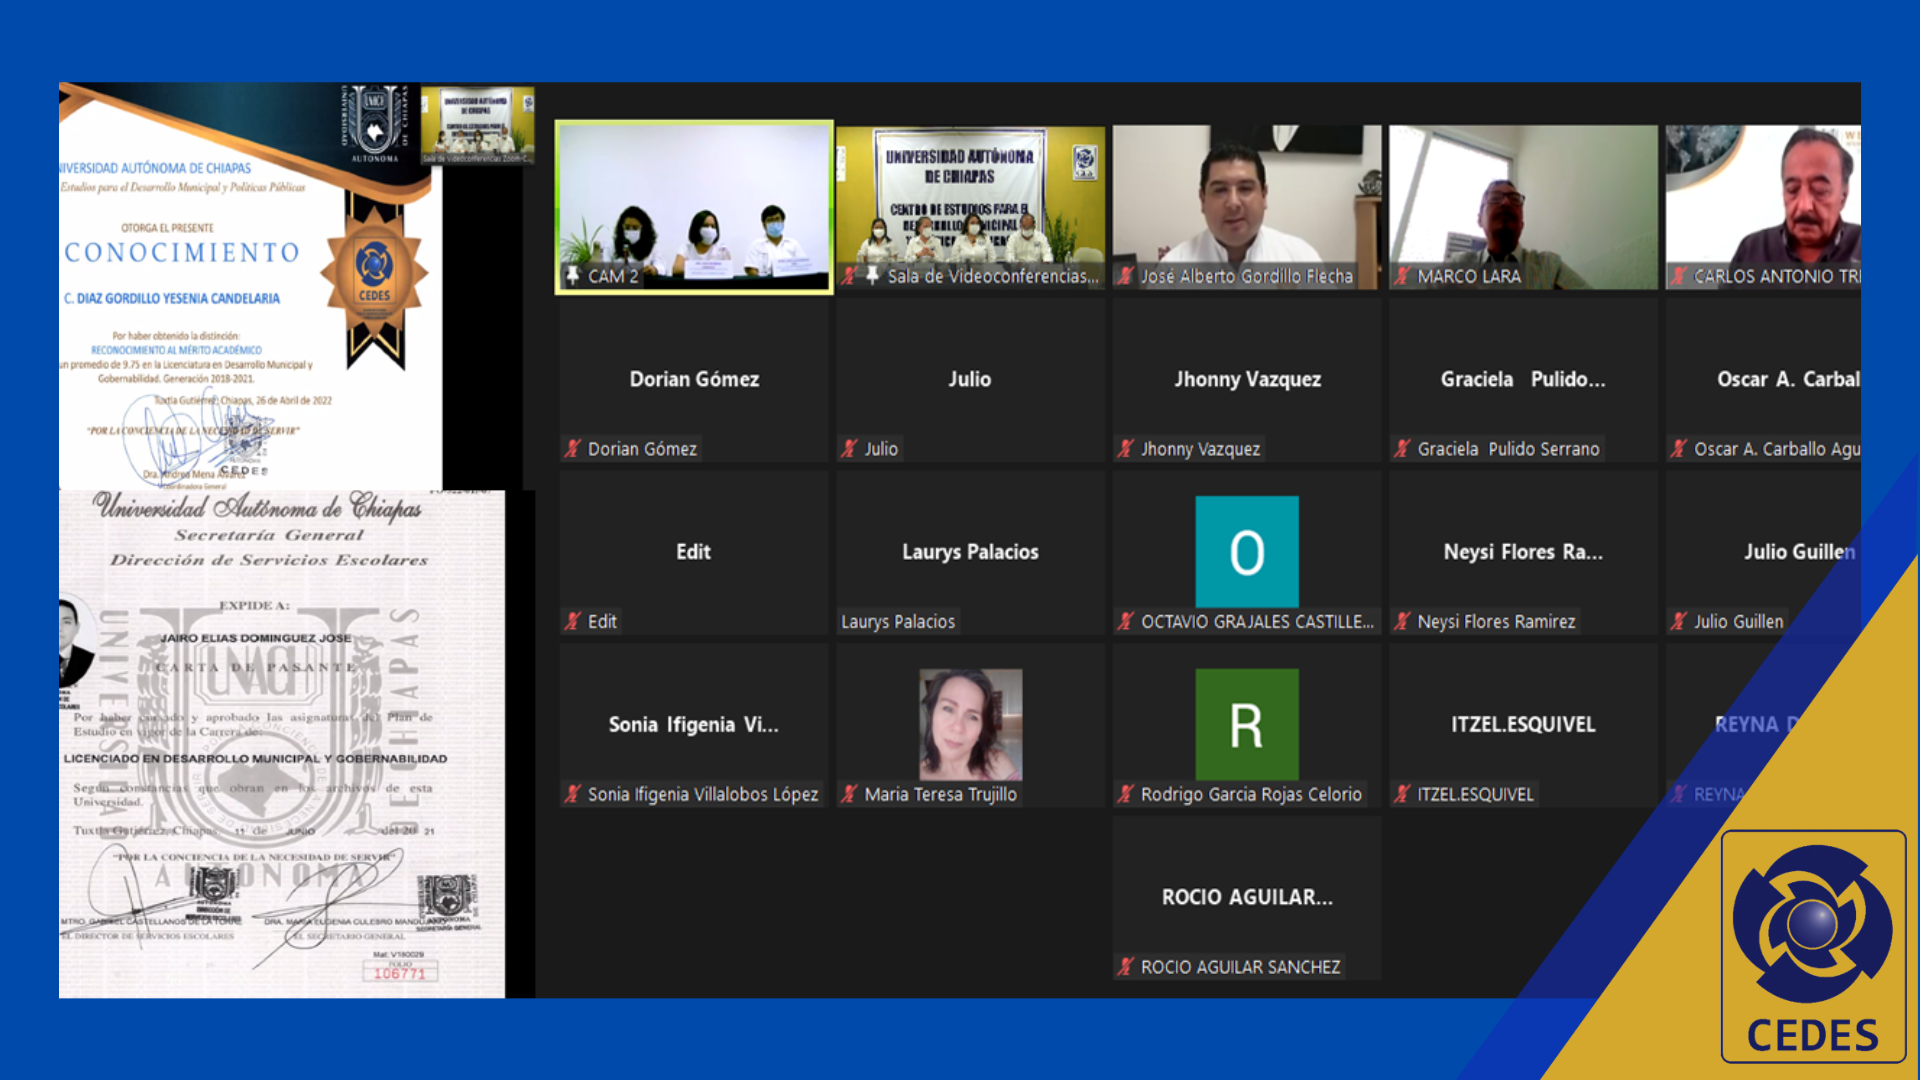Select José Alberto Gordillo Flecha video
This screenshot has width=1920, height=1080.
click(1247, 207)
